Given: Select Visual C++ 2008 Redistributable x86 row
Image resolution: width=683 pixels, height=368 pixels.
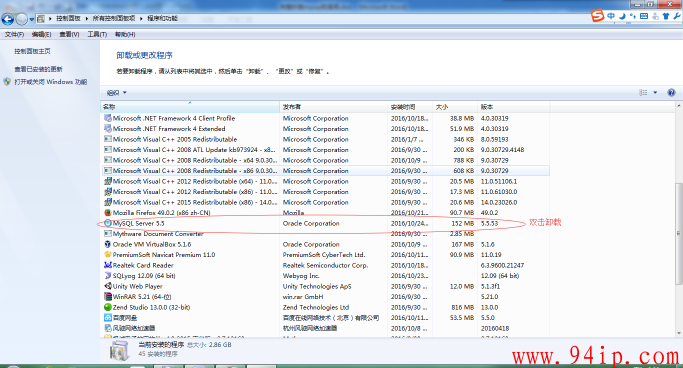Looking at the screenshot, I should (x=326, y=171).
